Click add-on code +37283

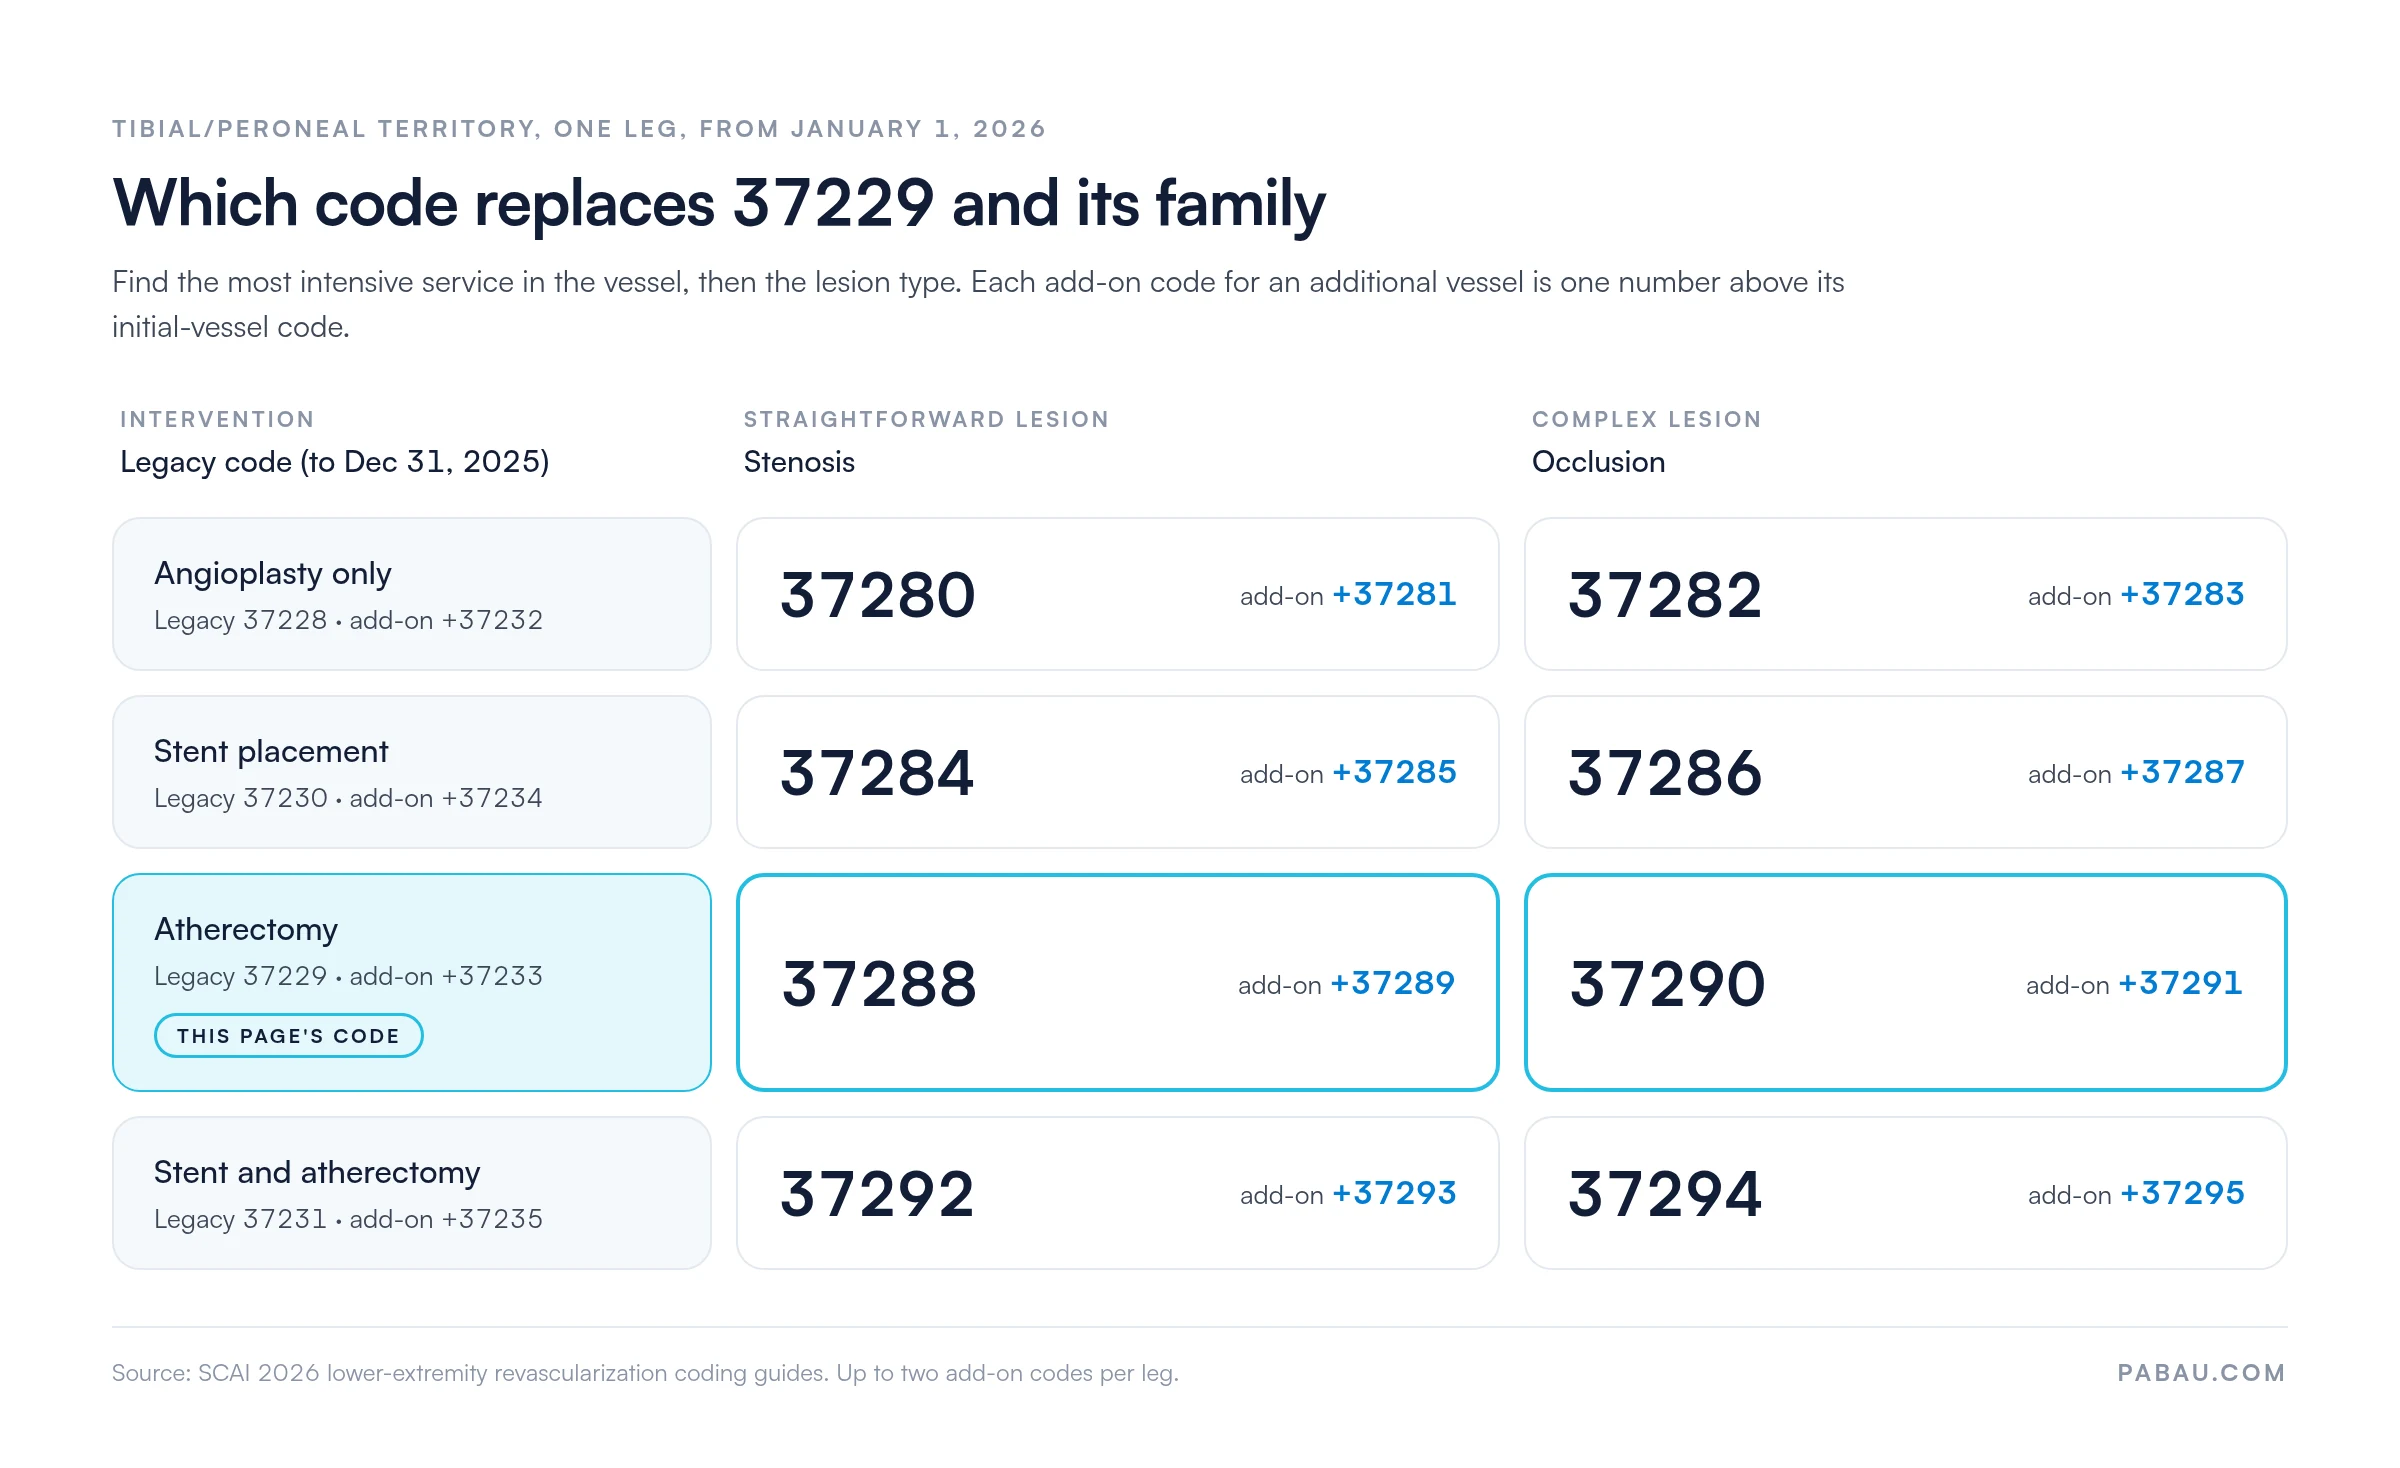click(2182, 594)
